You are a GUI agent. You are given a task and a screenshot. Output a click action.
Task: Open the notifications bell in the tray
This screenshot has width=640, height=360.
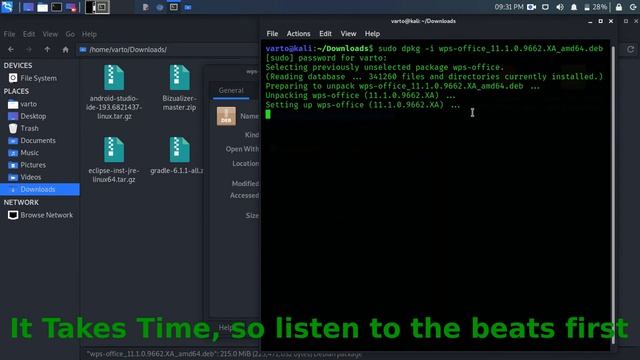574,7
